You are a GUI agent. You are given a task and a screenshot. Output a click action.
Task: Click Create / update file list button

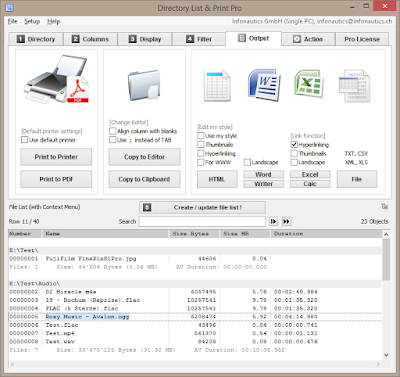[202, 207]
